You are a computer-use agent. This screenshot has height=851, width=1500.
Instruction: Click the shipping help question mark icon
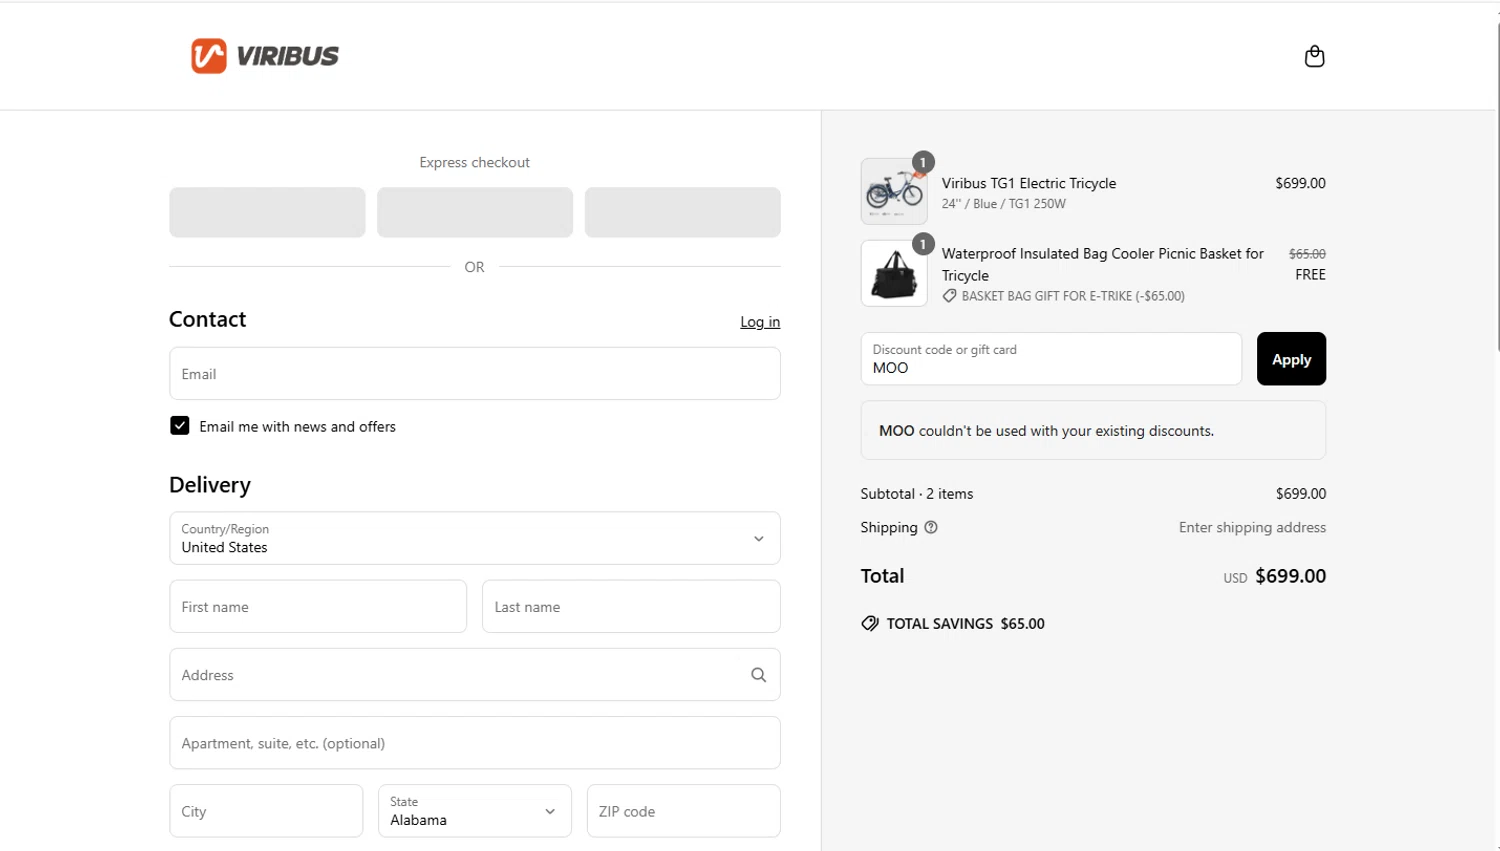click(931, 527)
